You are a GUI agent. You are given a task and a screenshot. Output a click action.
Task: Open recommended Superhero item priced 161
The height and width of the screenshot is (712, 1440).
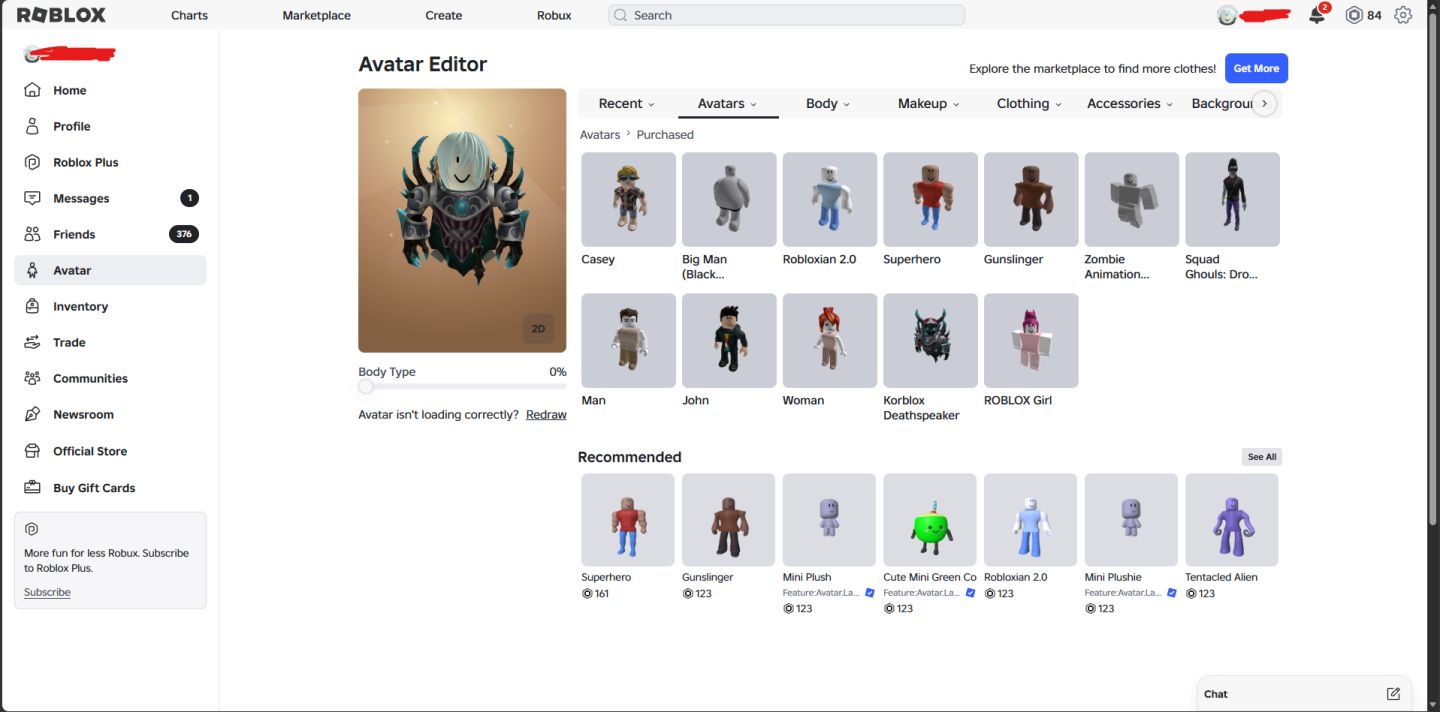(x=627, y=520)
